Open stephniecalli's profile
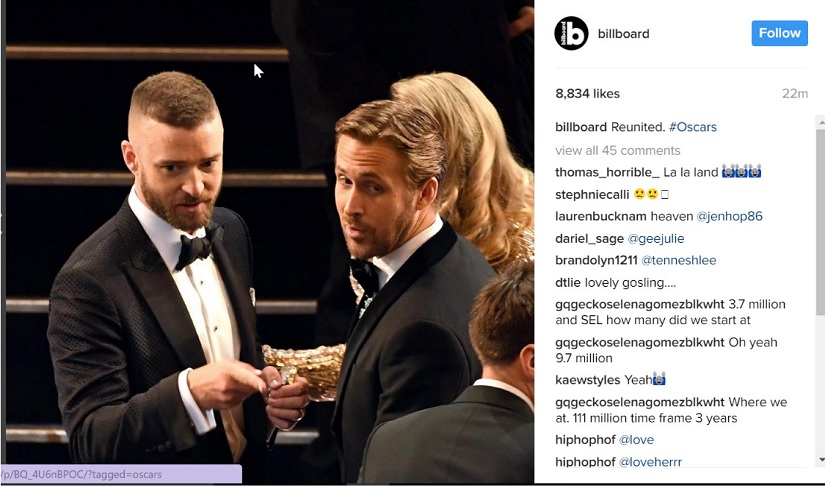The image size is (825, 487). click(592, 195)
